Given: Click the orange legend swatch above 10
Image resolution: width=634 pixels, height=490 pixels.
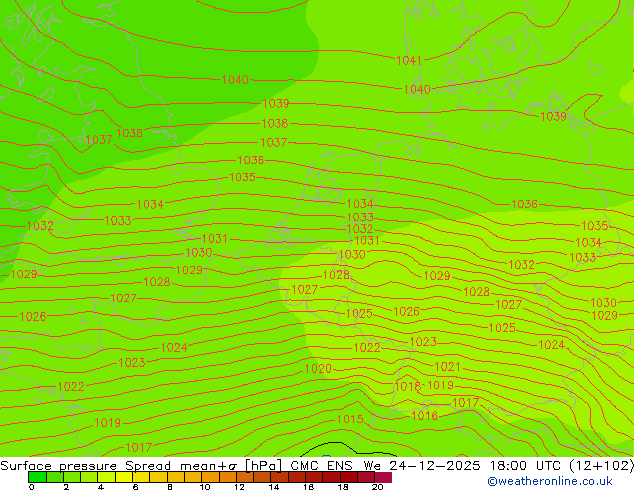Looking at the screenshot, I should point(210,477).
